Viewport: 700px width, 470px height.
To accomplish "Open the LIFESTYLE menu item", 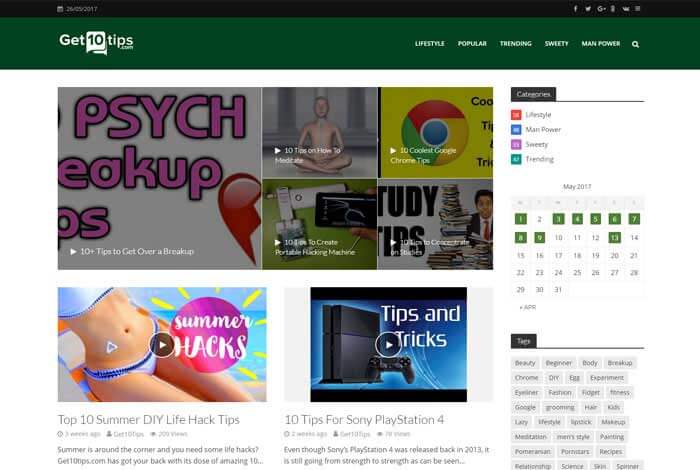I will tap(429, 44).
